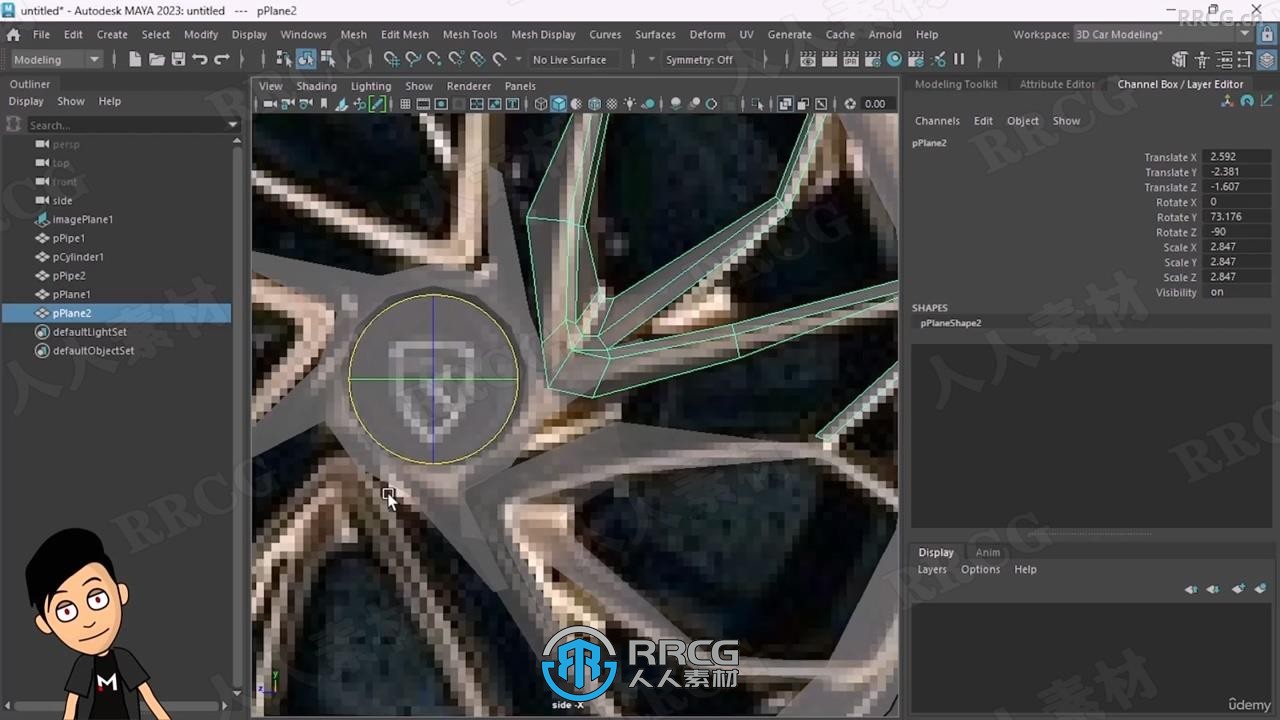
Task: Switch to the Anim layer tab
Action: (987, 552)
